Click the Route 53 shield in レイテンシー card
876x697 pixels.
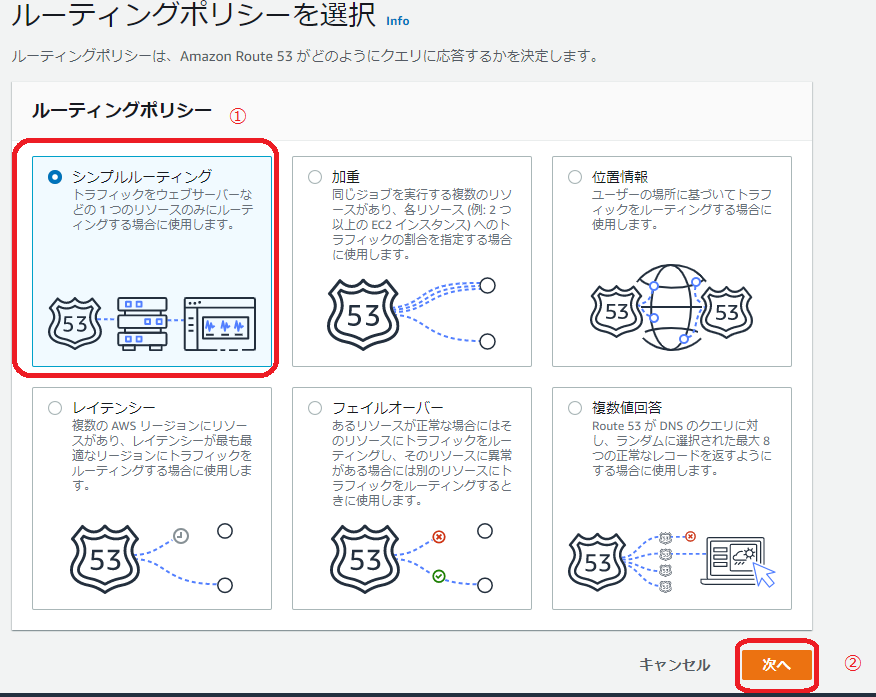tap(105, 559)
